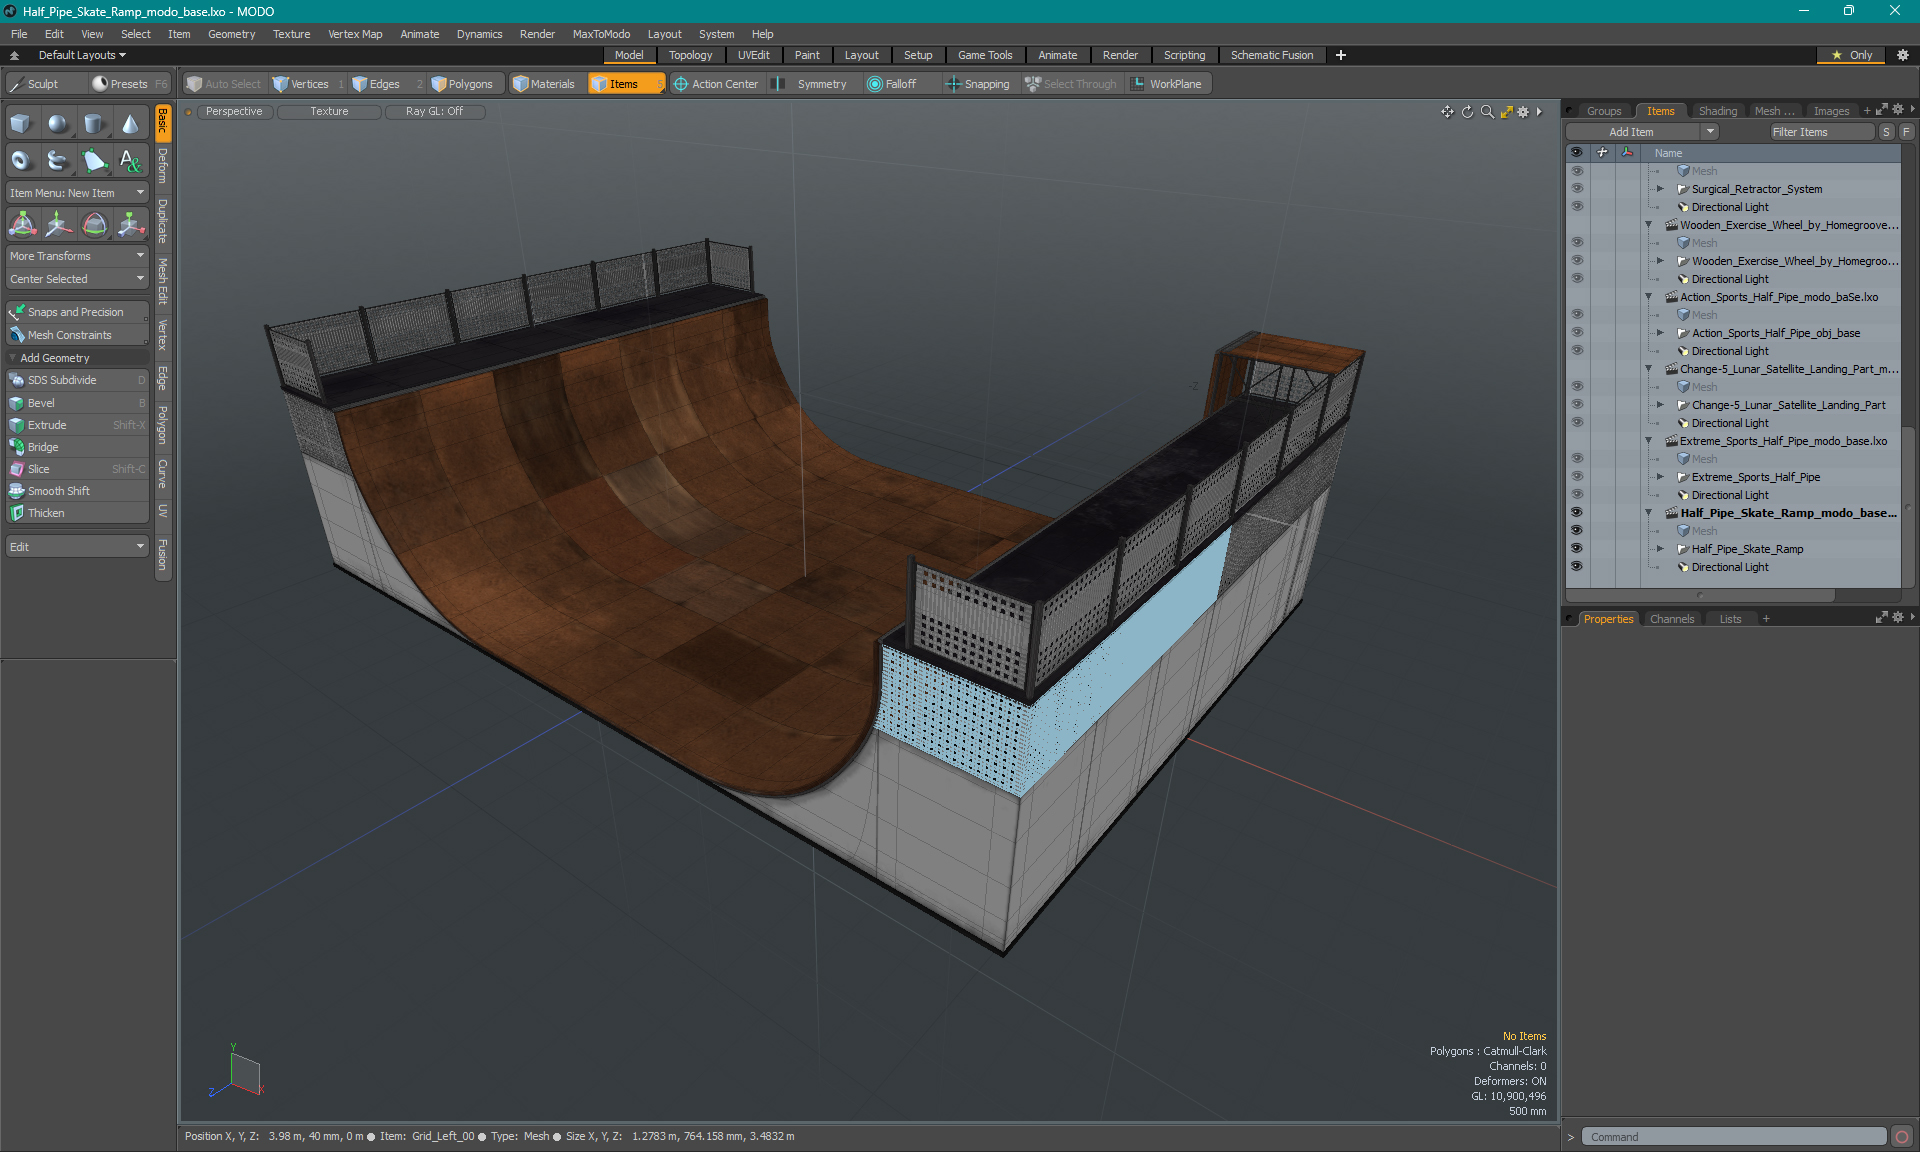Click the Extrude tool
The image size is (1920, 1152).
(x=77, y=425)
